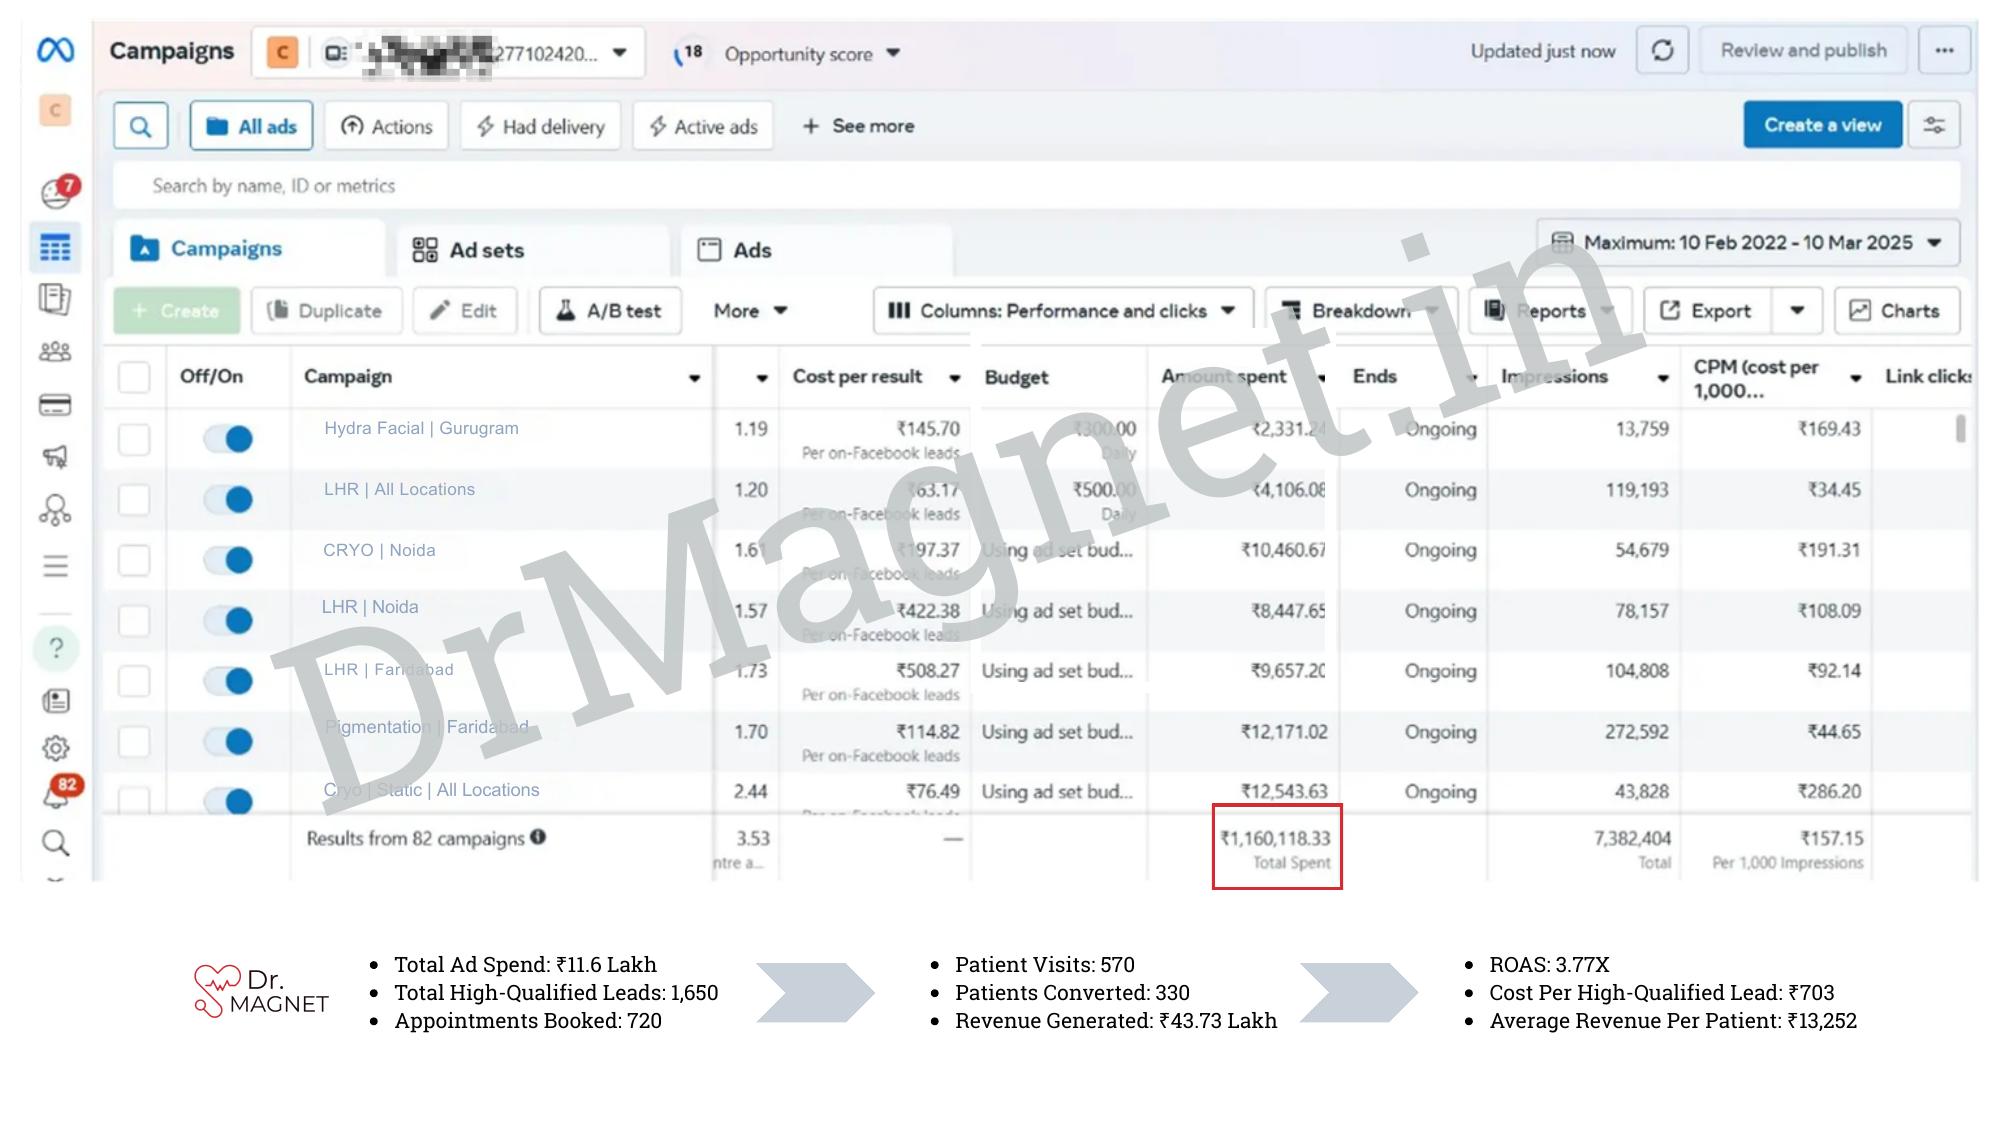Open the date range Maximum dropdown

tap(1747, 243)
